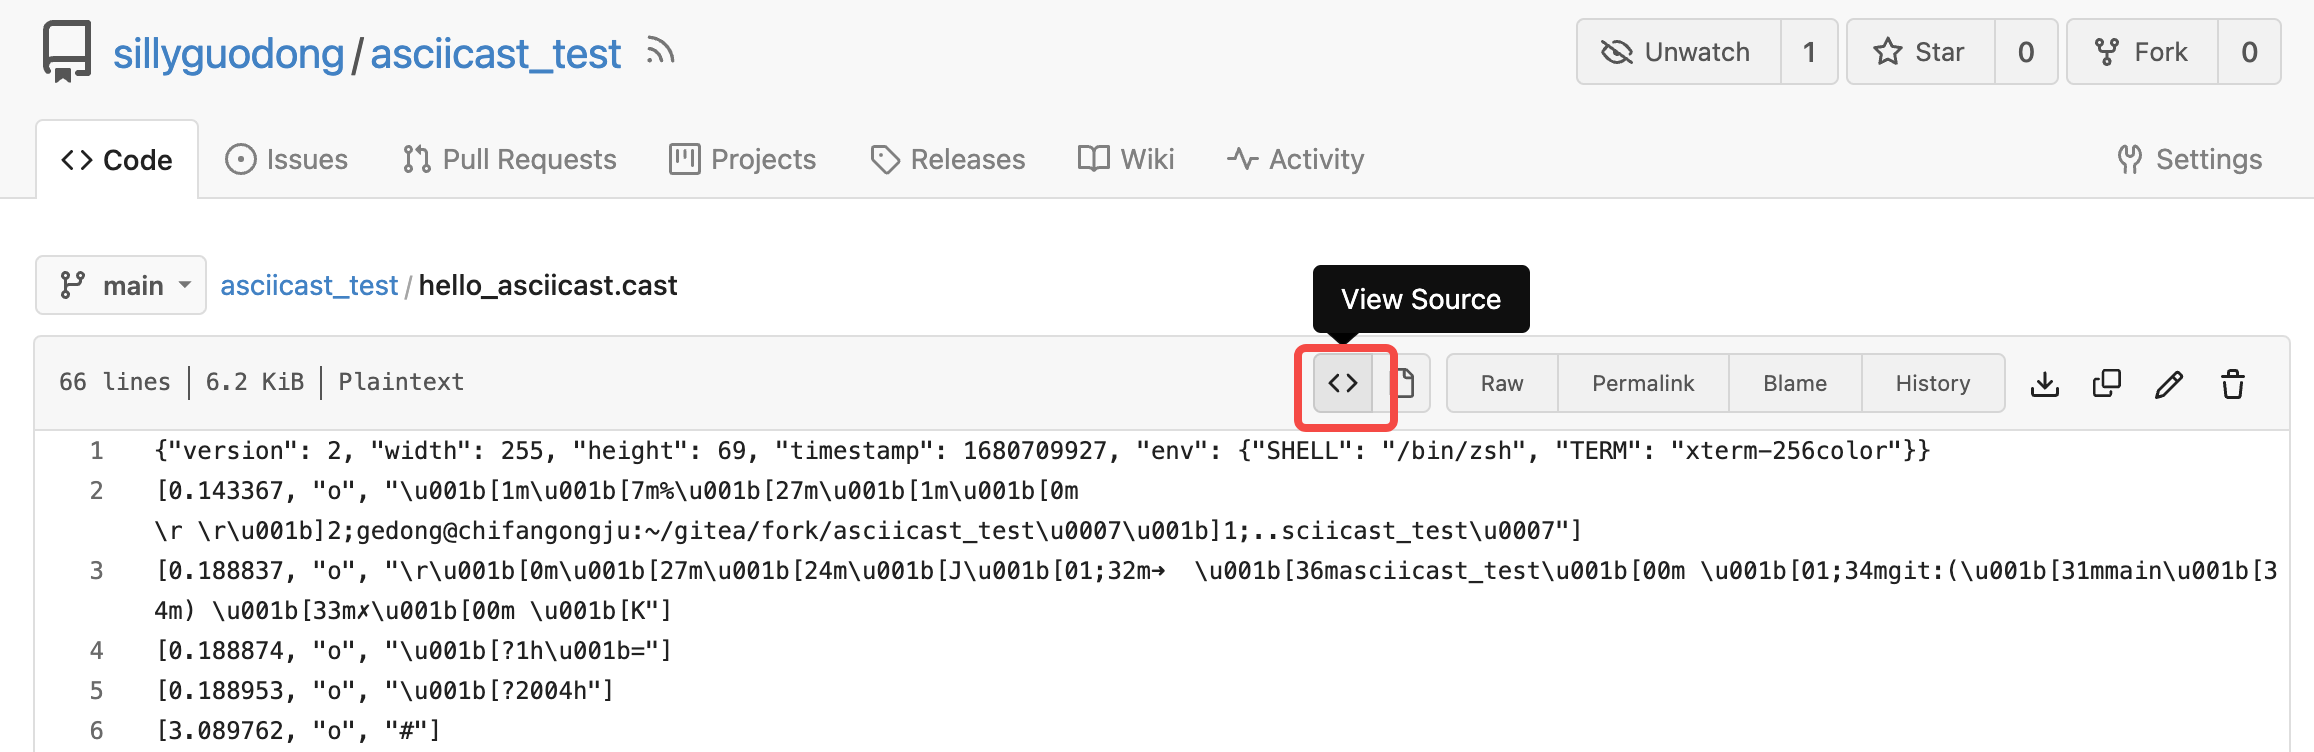Screen dimensions: 2314x752
Task: Open the repository RSS feed icon
Action: [x=660, y=51]
